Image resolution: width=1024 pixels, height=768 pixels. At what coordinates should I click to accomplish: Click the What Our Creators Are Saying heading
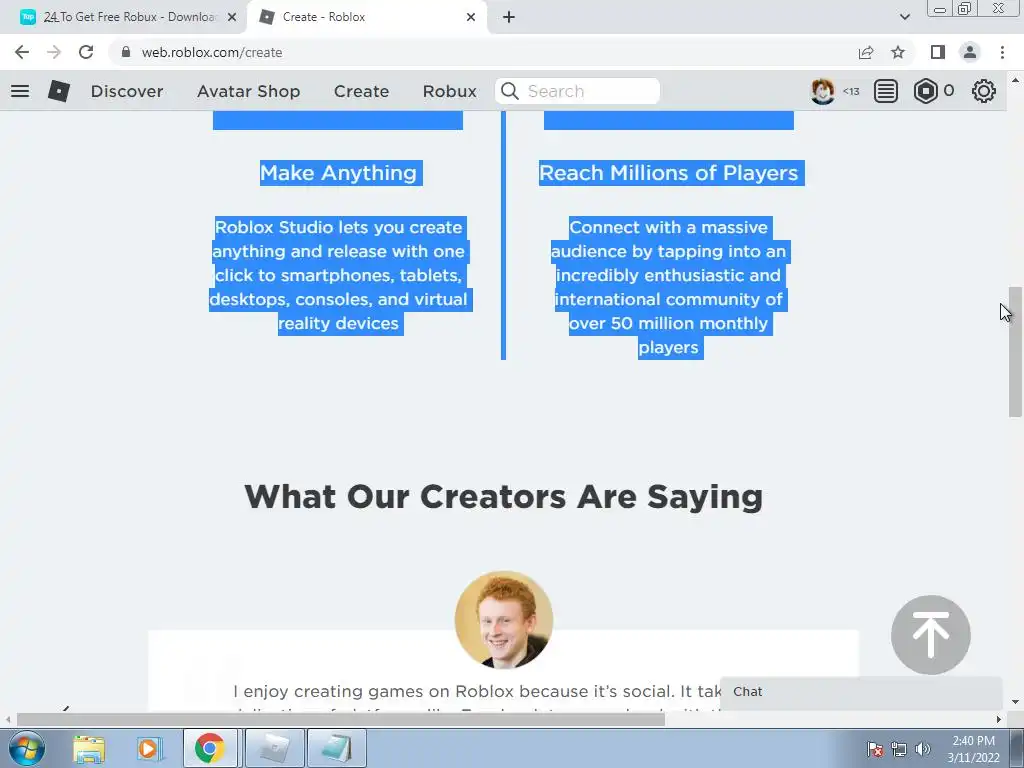tap(504, 496)
